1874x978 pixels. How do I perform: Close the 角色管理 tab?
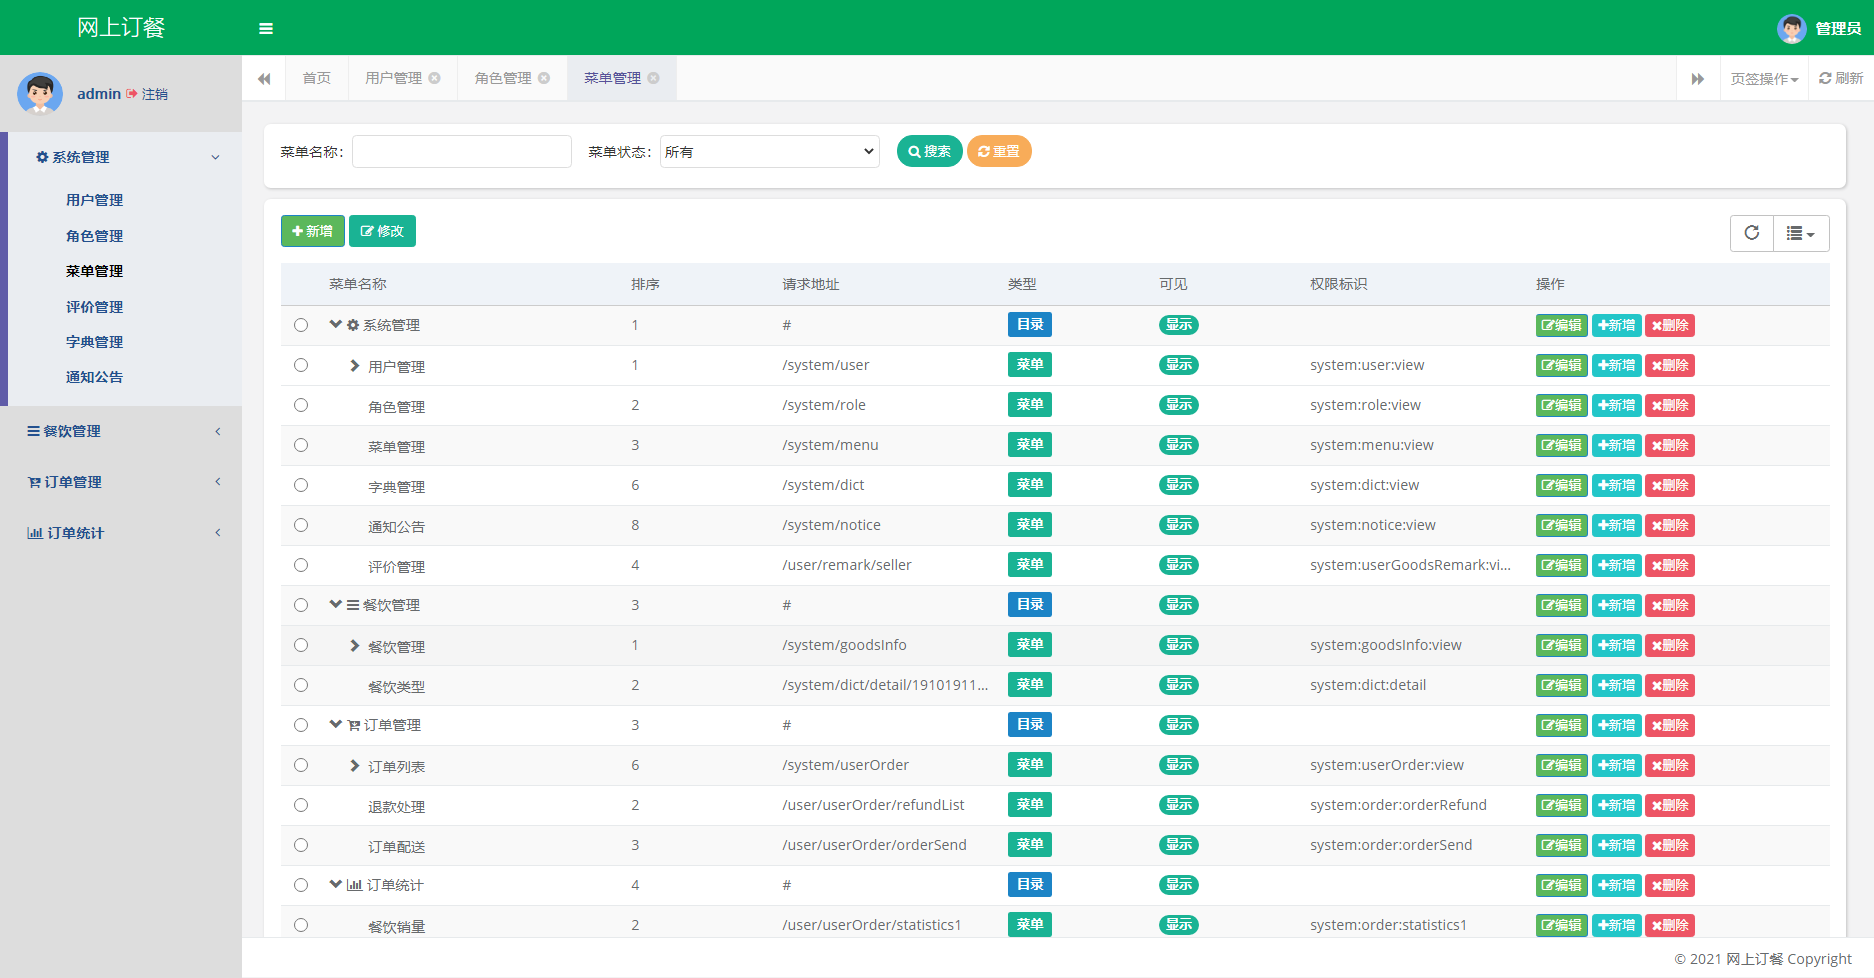click(x=544, y=78)
